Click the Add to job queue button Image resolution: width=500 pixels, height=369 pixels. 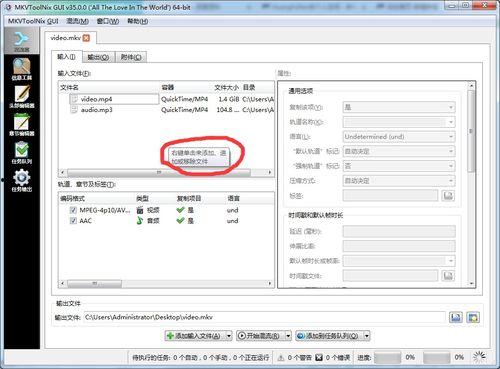(x=329, y=336)
